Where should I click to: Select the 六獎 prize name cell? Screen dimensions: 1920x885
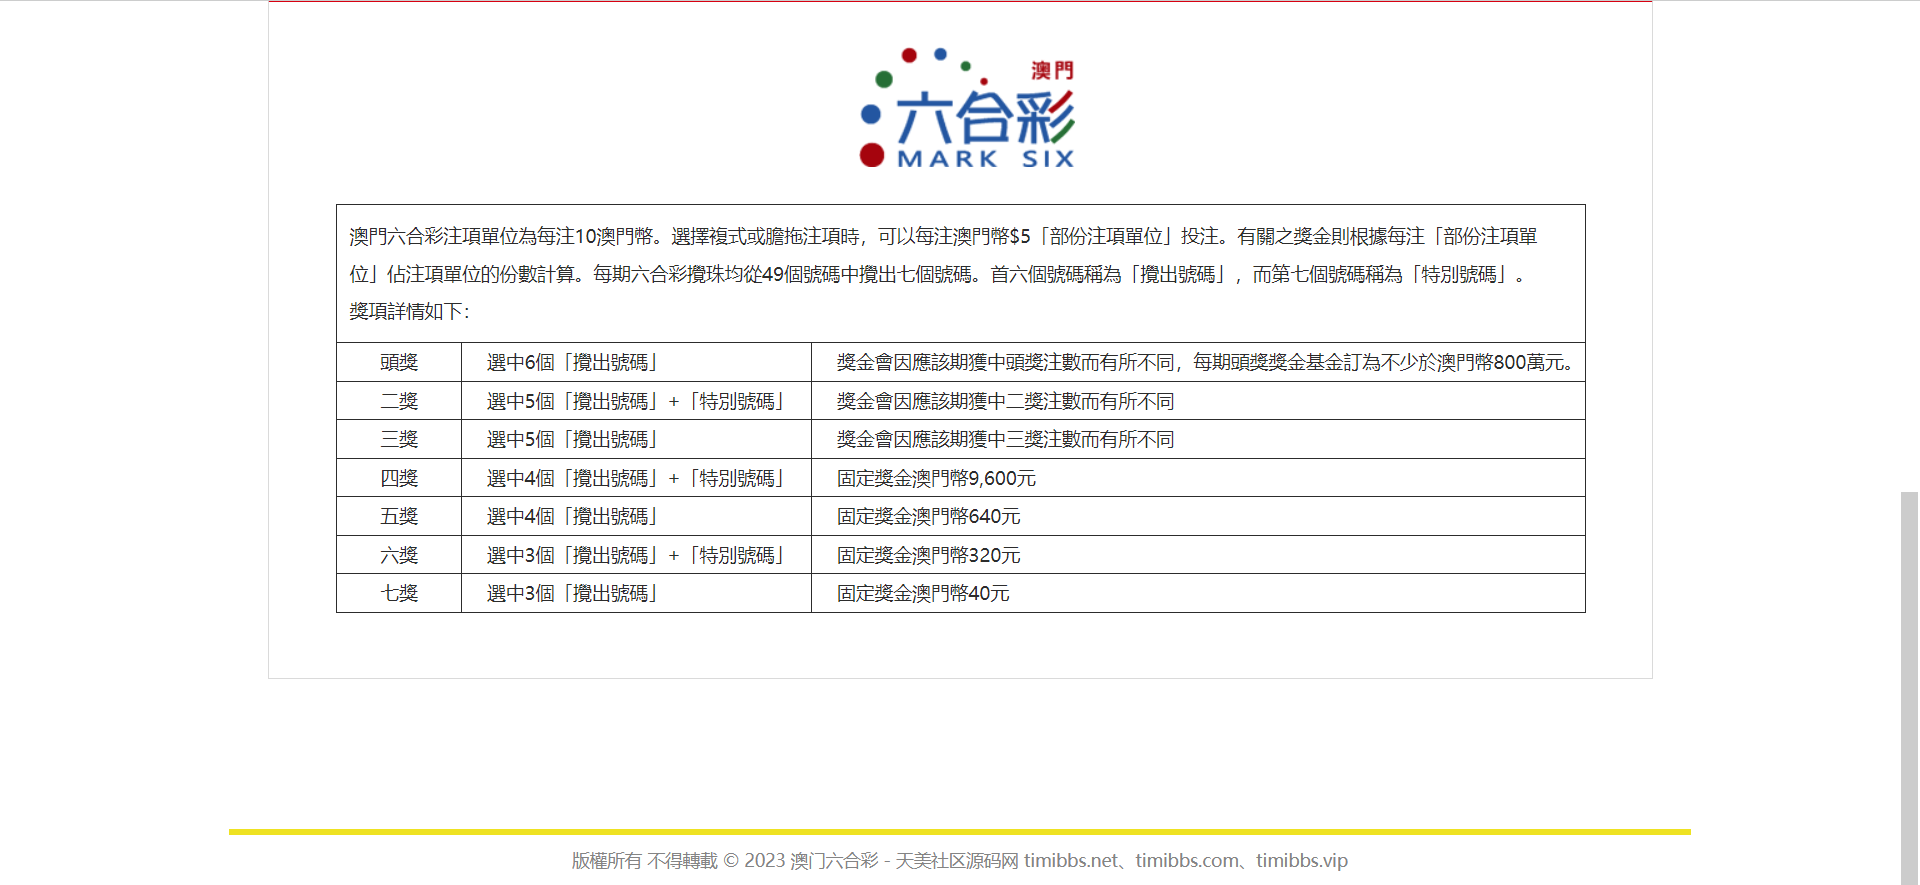pos(399,555)
